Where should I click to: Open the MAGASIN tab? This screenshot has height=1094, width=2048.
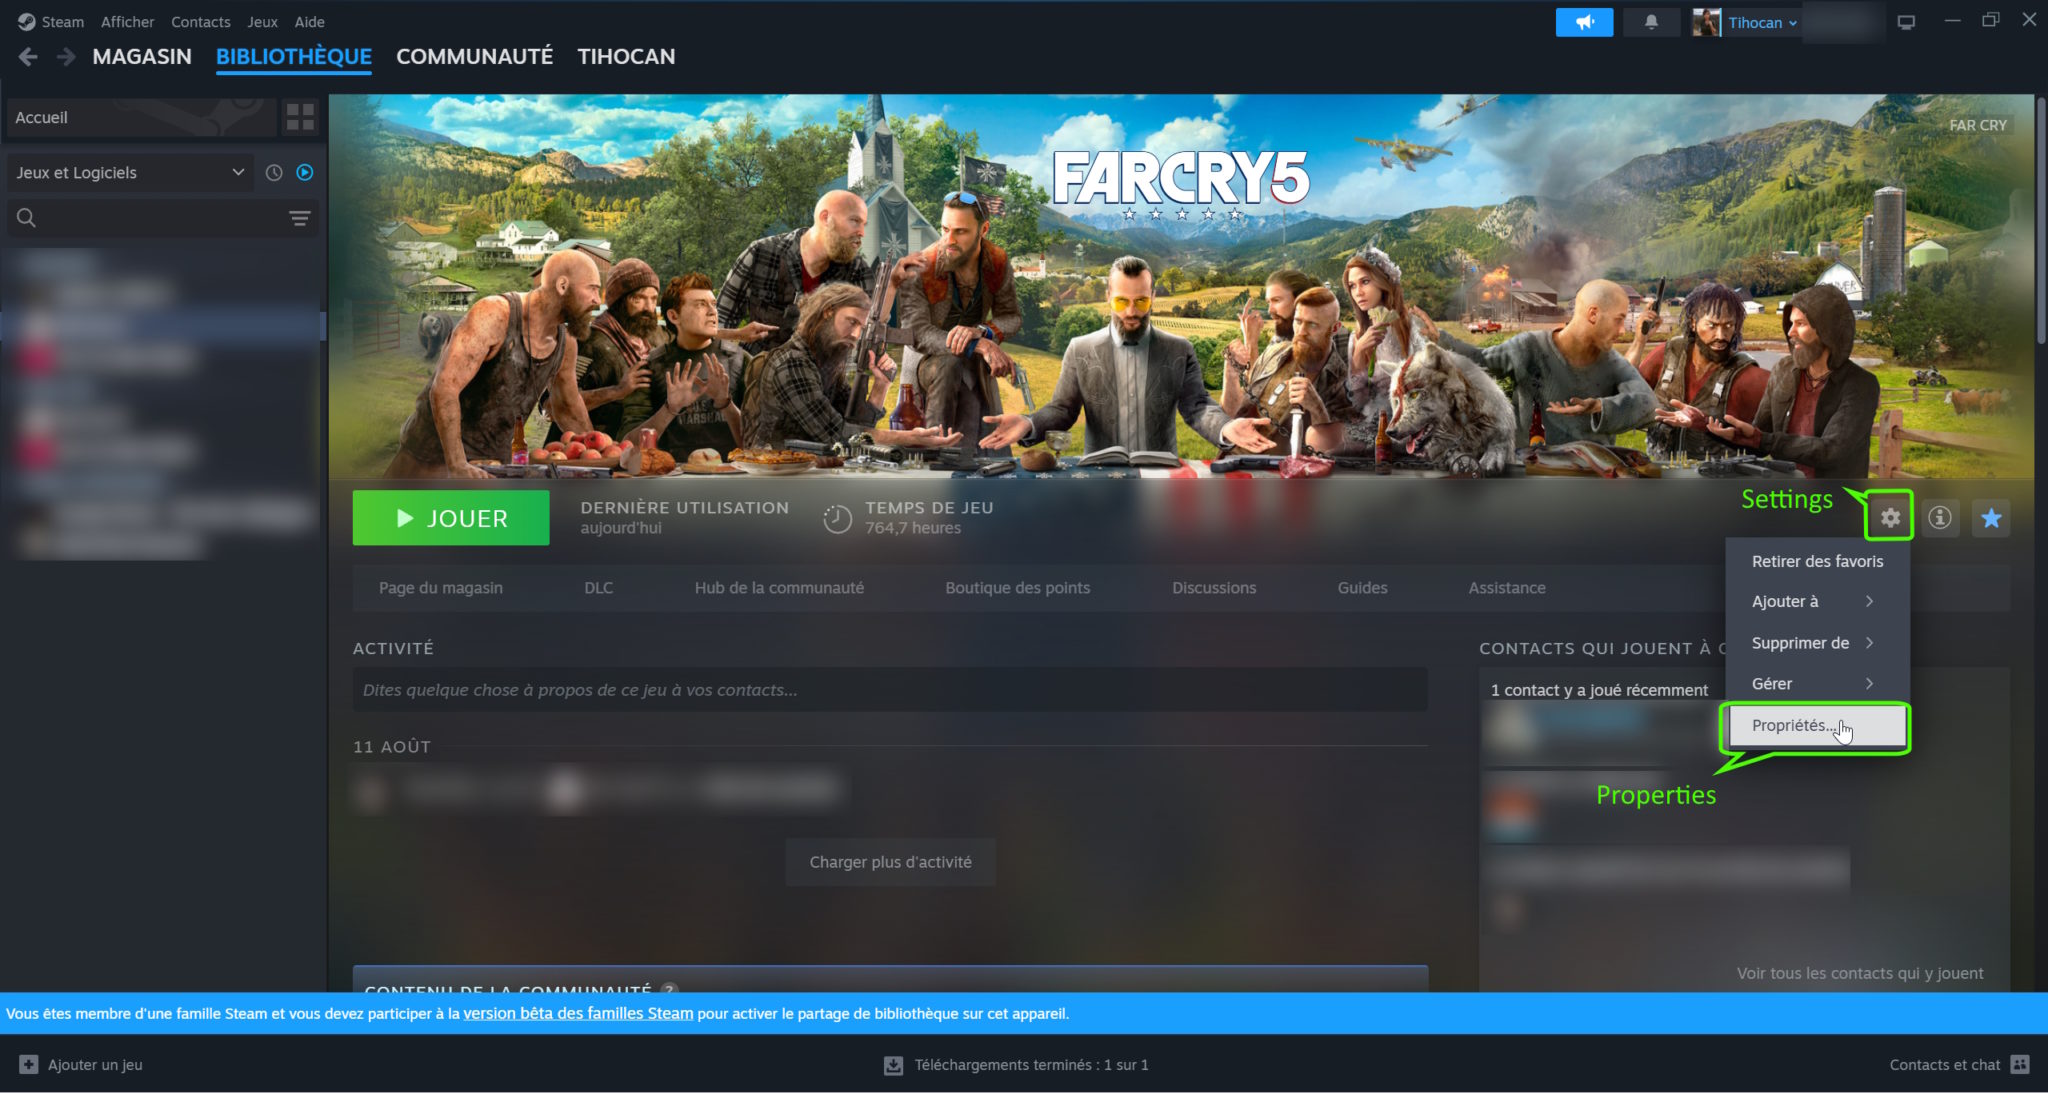coord(142,57)
